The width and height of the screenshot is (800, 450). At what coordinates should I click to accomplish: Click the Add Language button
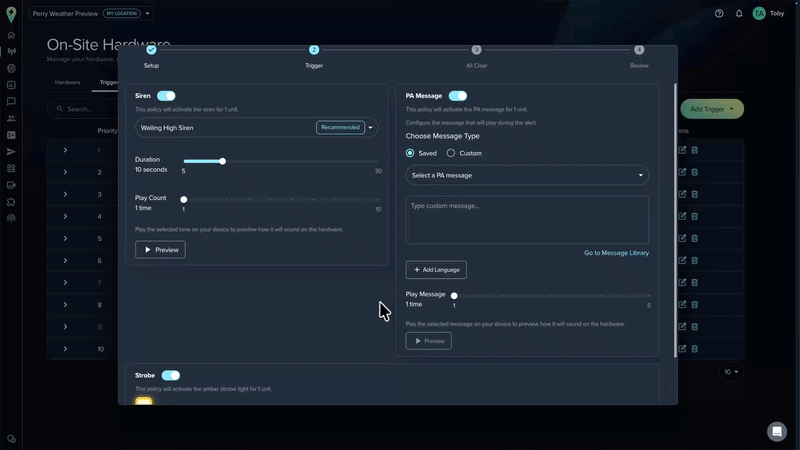tap(436, 270)
